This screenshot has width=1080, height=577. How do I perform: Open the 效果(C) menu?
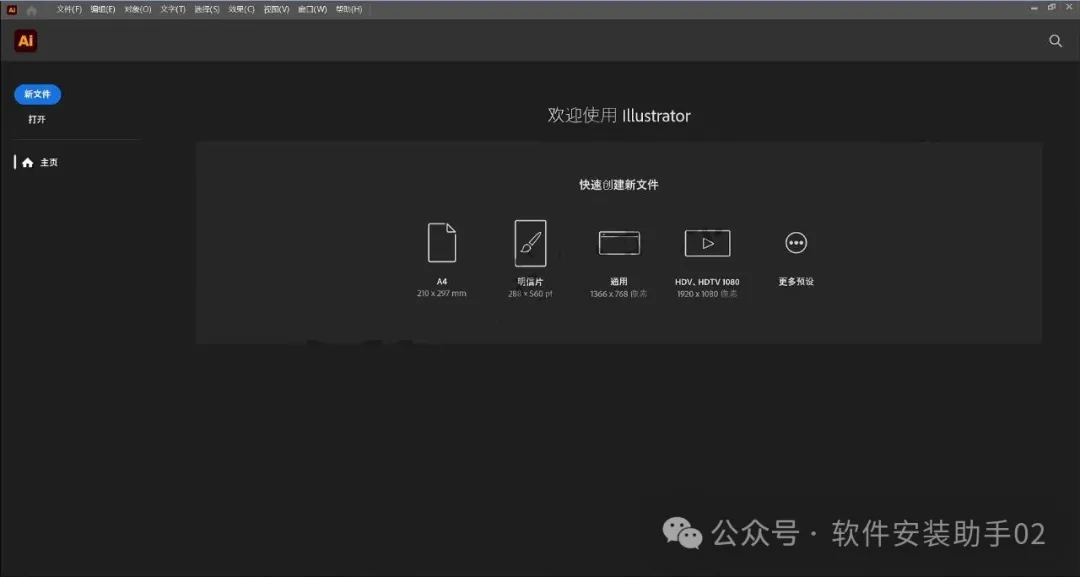tap(241, 10)
